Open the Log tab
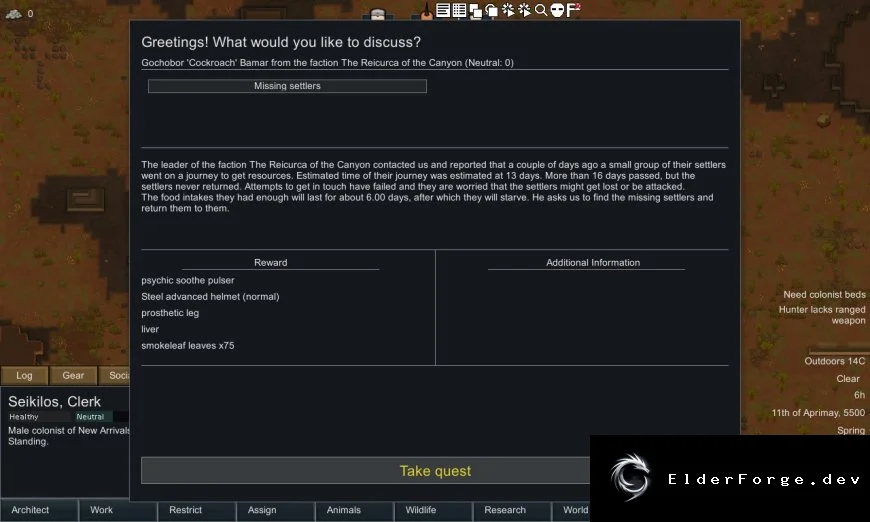 pyautogui.click(x=24, y=376)
